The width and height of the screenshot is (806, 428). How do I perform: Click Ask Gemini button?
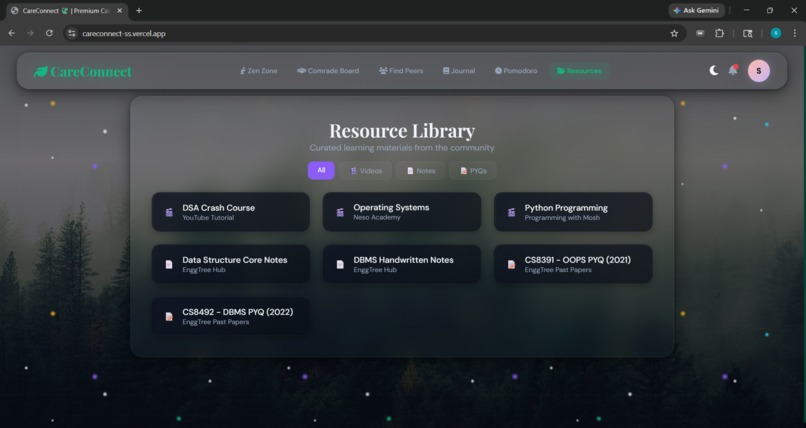(x=697, y=10)
